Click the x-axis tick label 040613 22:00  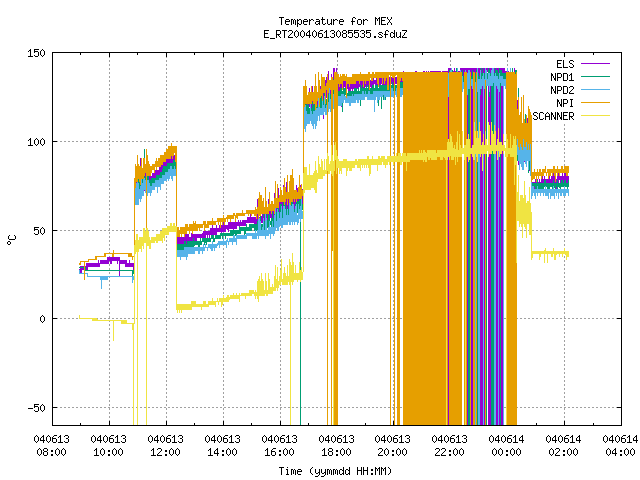coord(450,446)
